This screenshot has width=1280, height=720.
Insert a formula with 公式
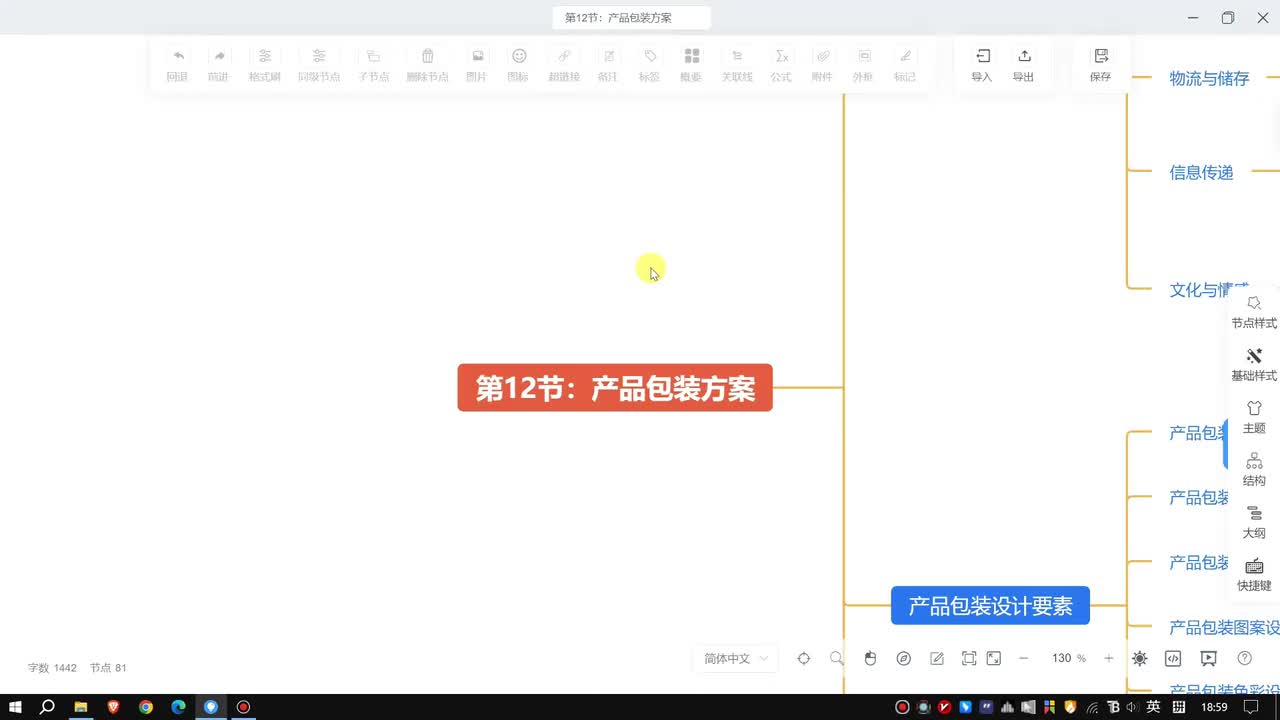pos(781,65)
